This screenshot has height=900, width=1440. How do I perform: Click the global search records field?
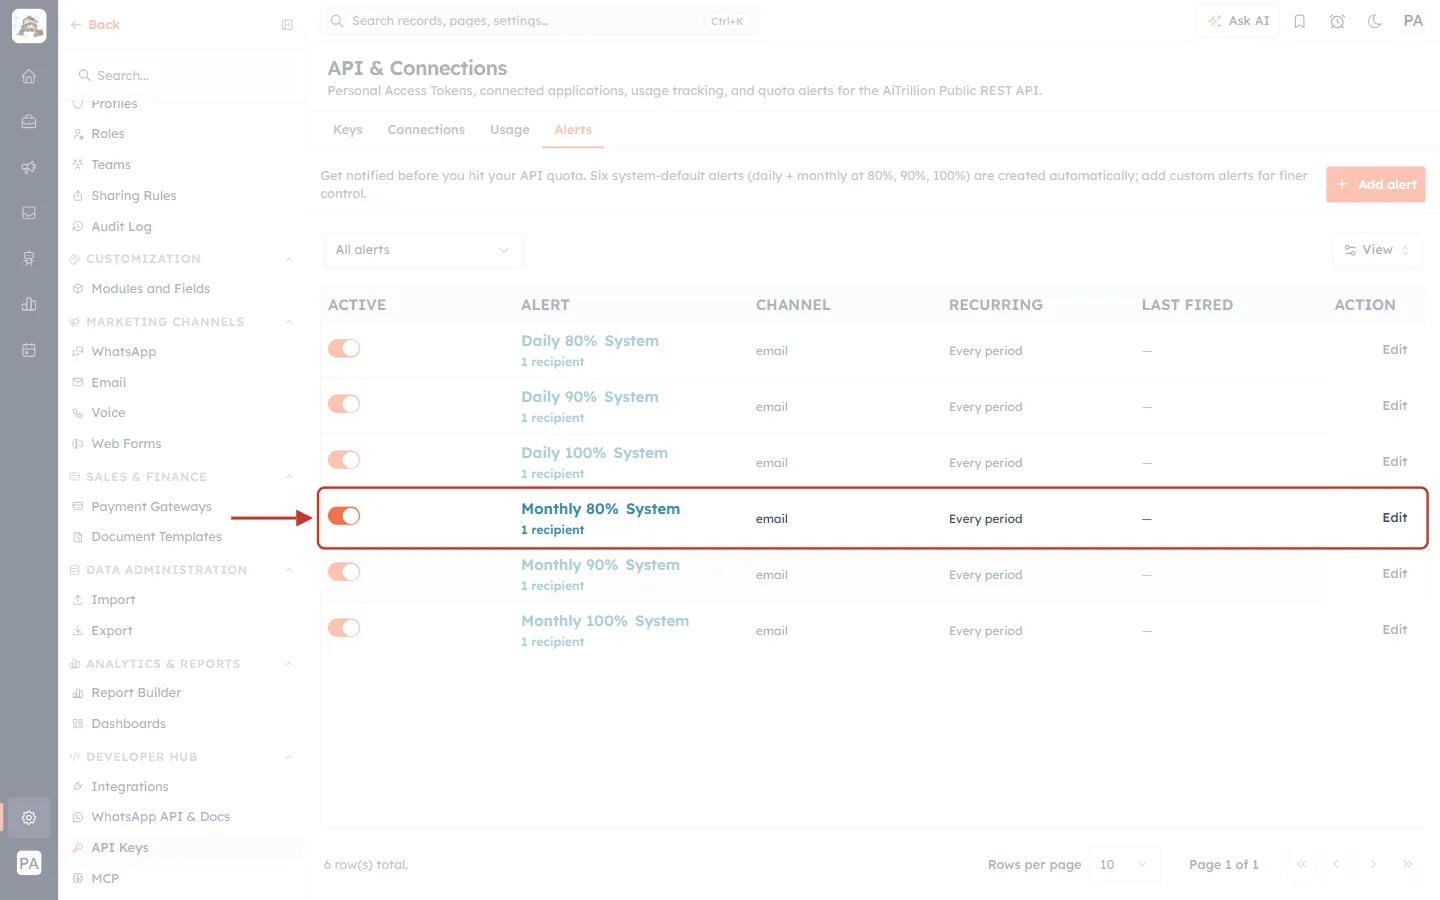(x=539, y=21)
